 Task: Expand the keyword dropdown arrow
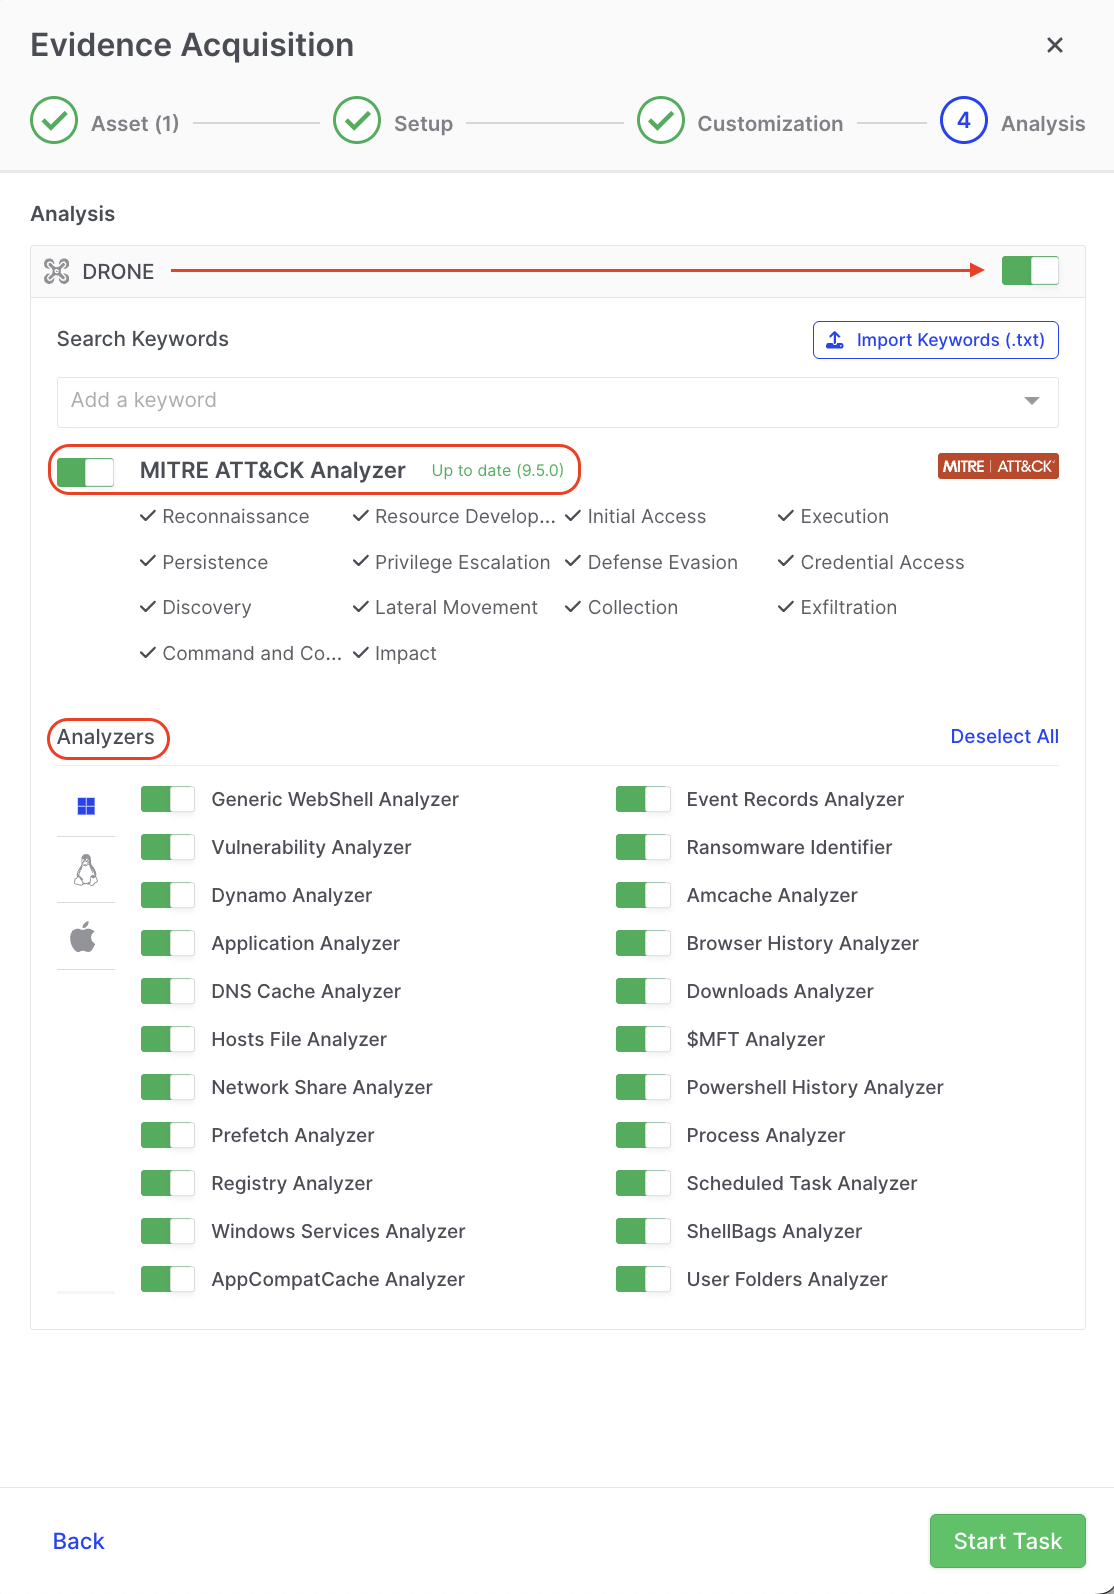click(x=1031, y=401)
